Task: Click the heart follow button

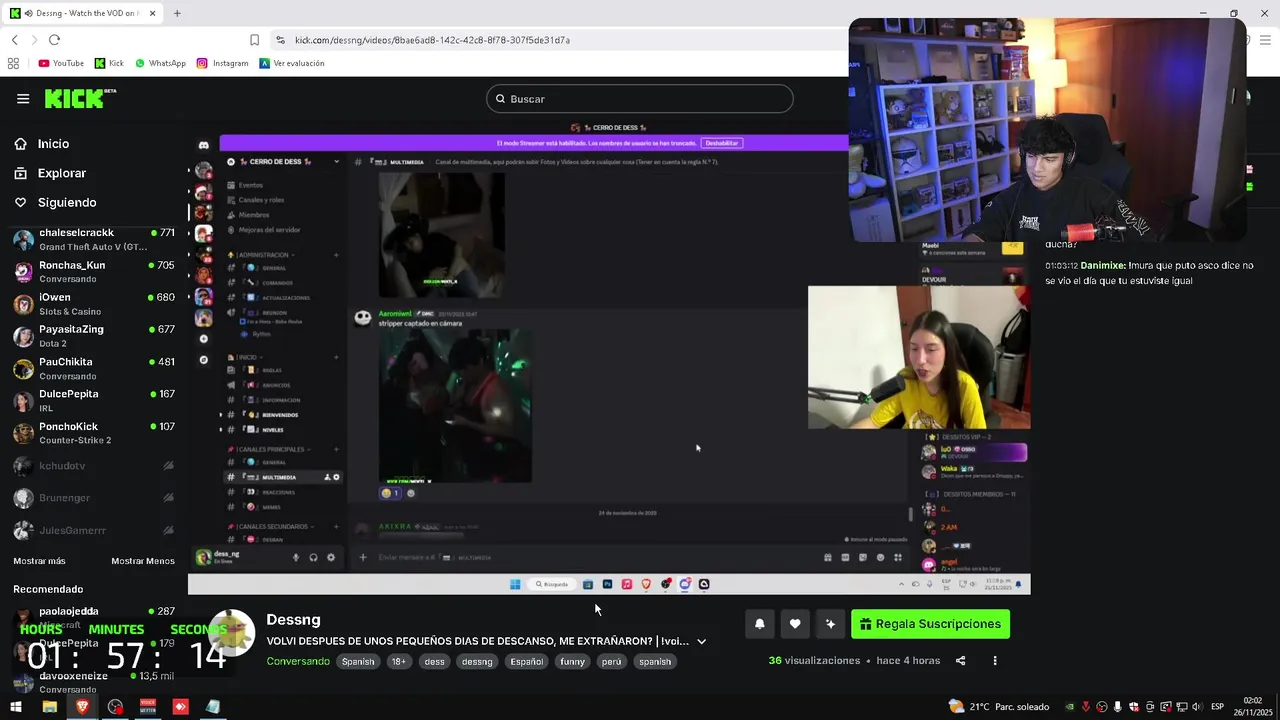Action: (795, 624)
